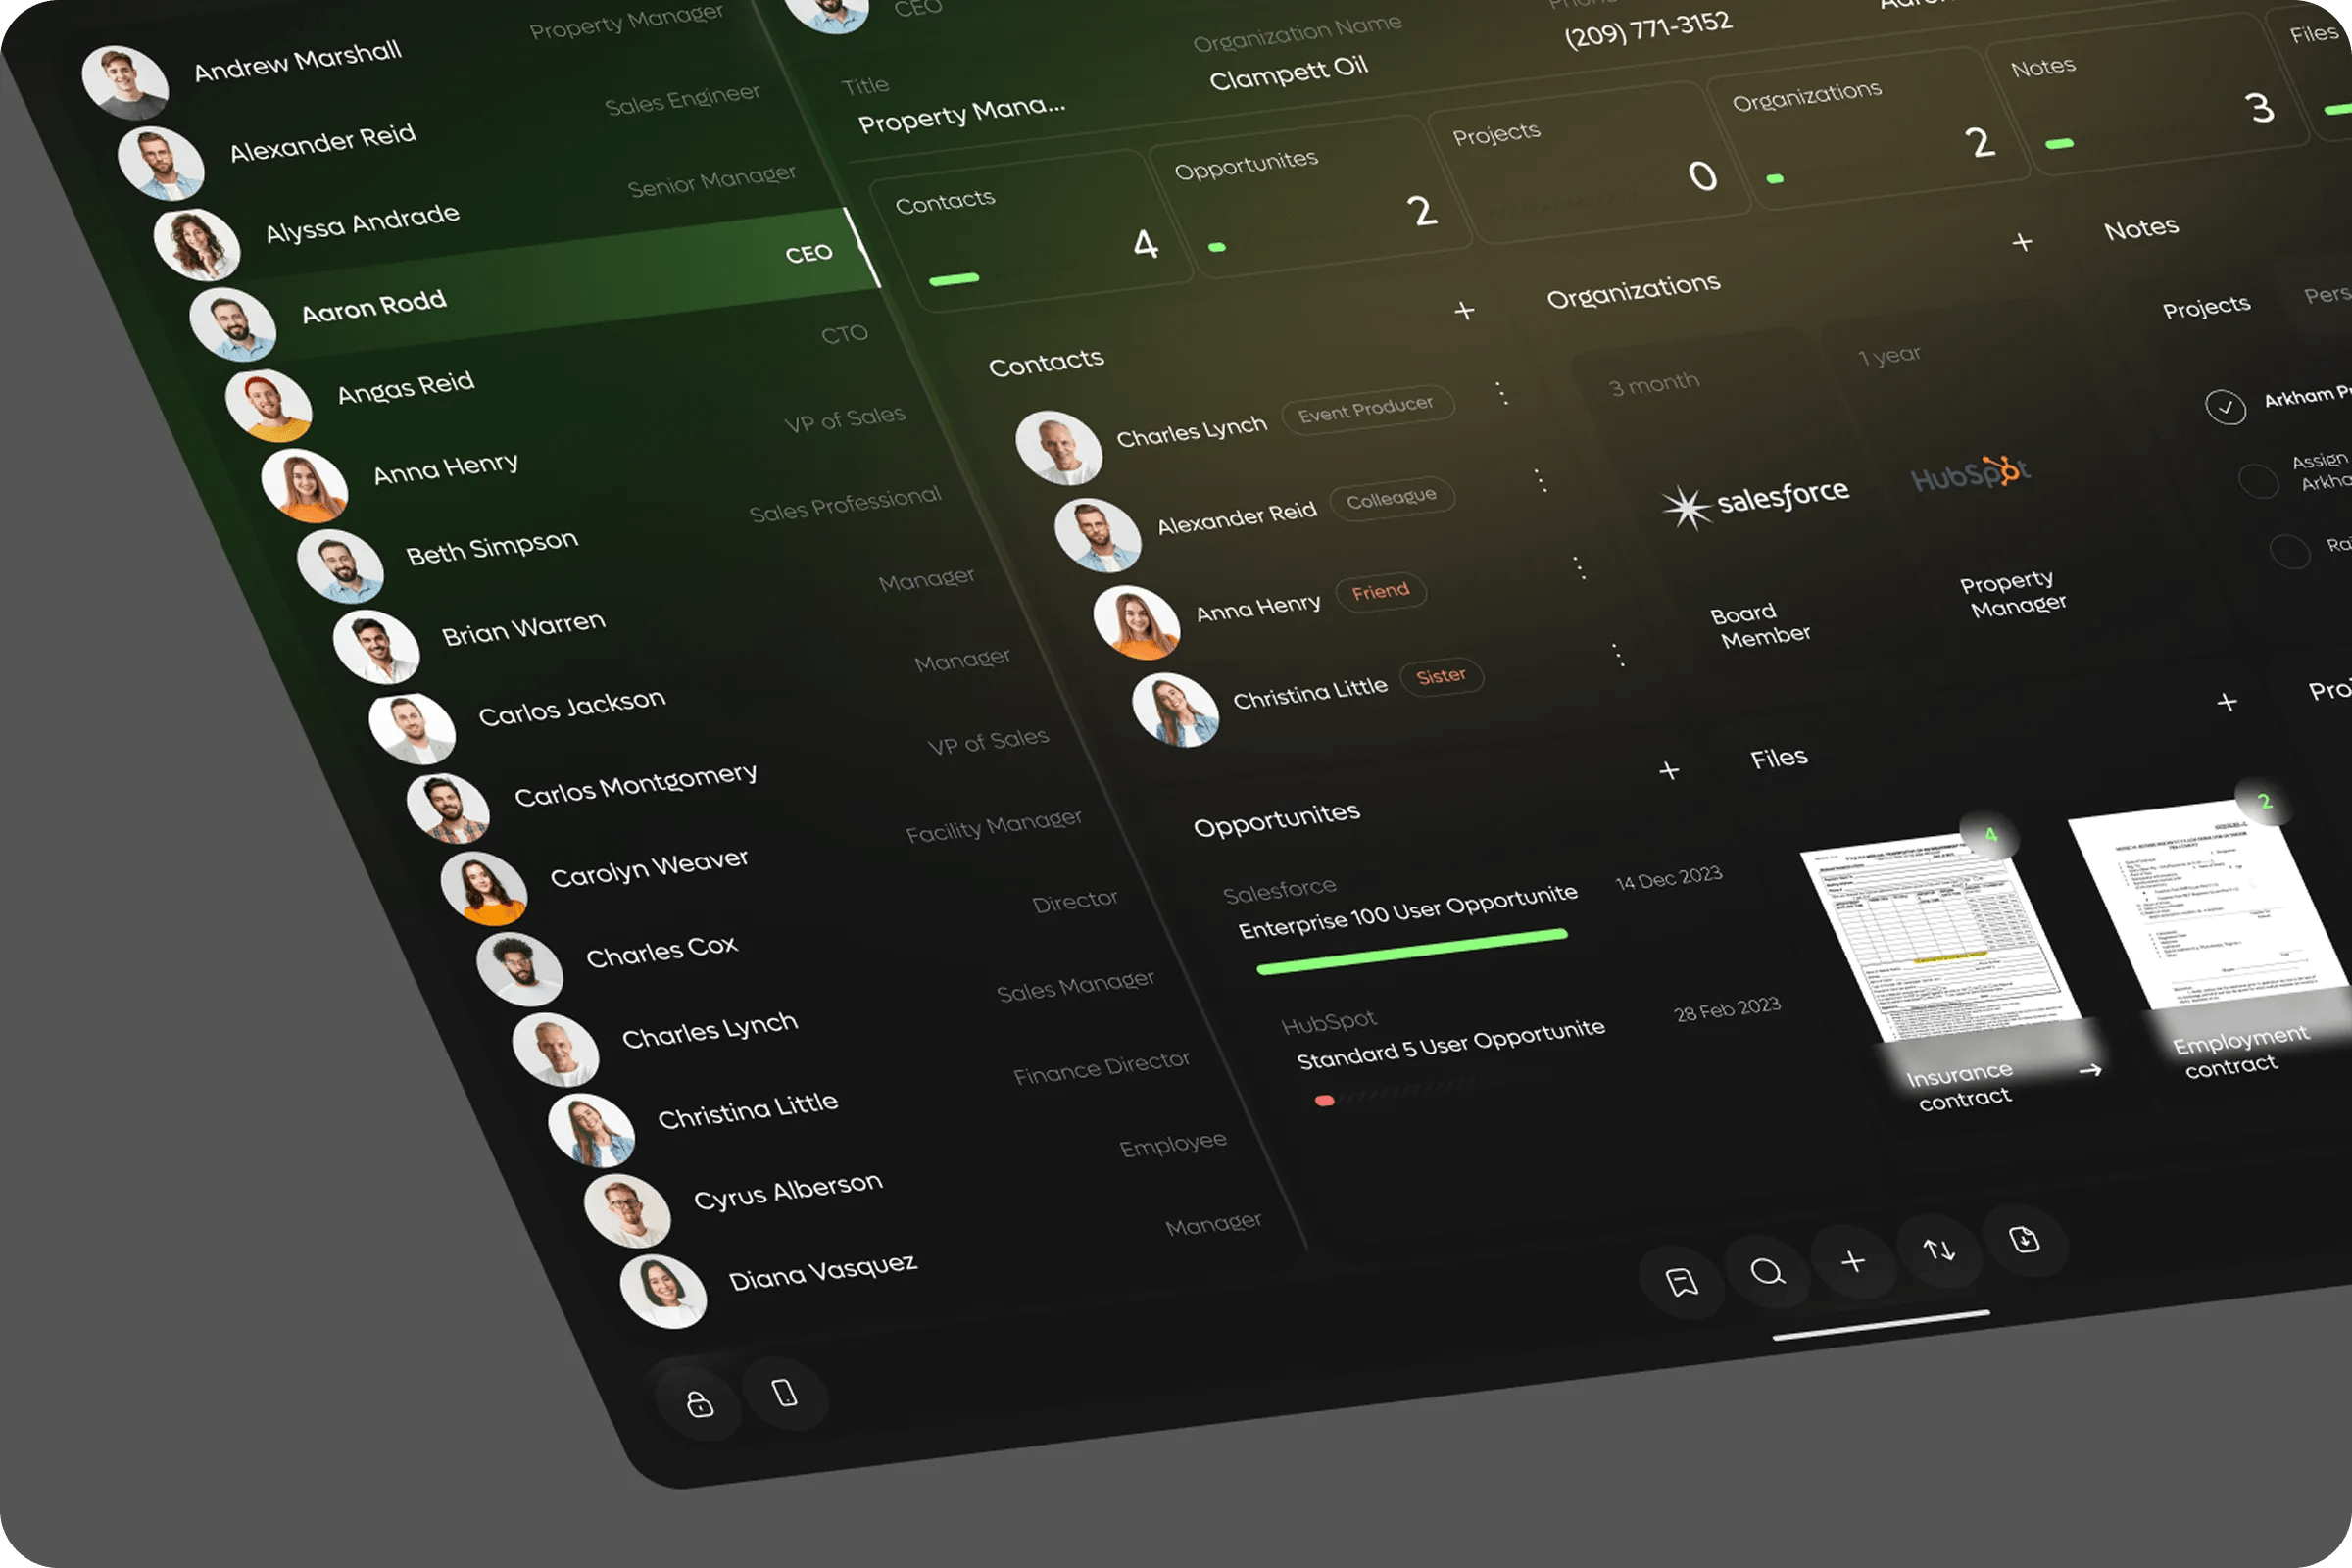Open three-dot menu for Alexander Reid contact

pyautogui.click(x=1541, y=481)
